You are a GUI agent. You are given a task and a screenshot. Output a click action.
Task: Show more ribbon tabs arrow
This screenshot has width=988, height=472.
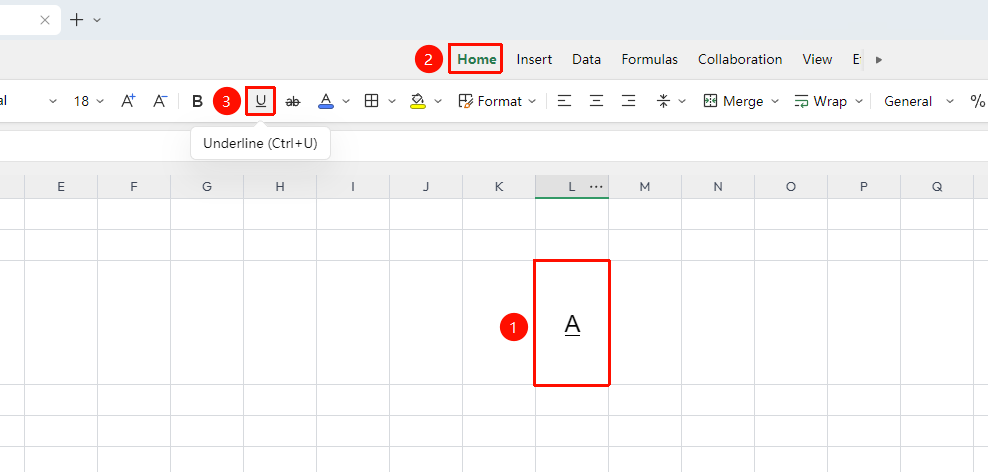pyautogui.click(x=879, y=60)
